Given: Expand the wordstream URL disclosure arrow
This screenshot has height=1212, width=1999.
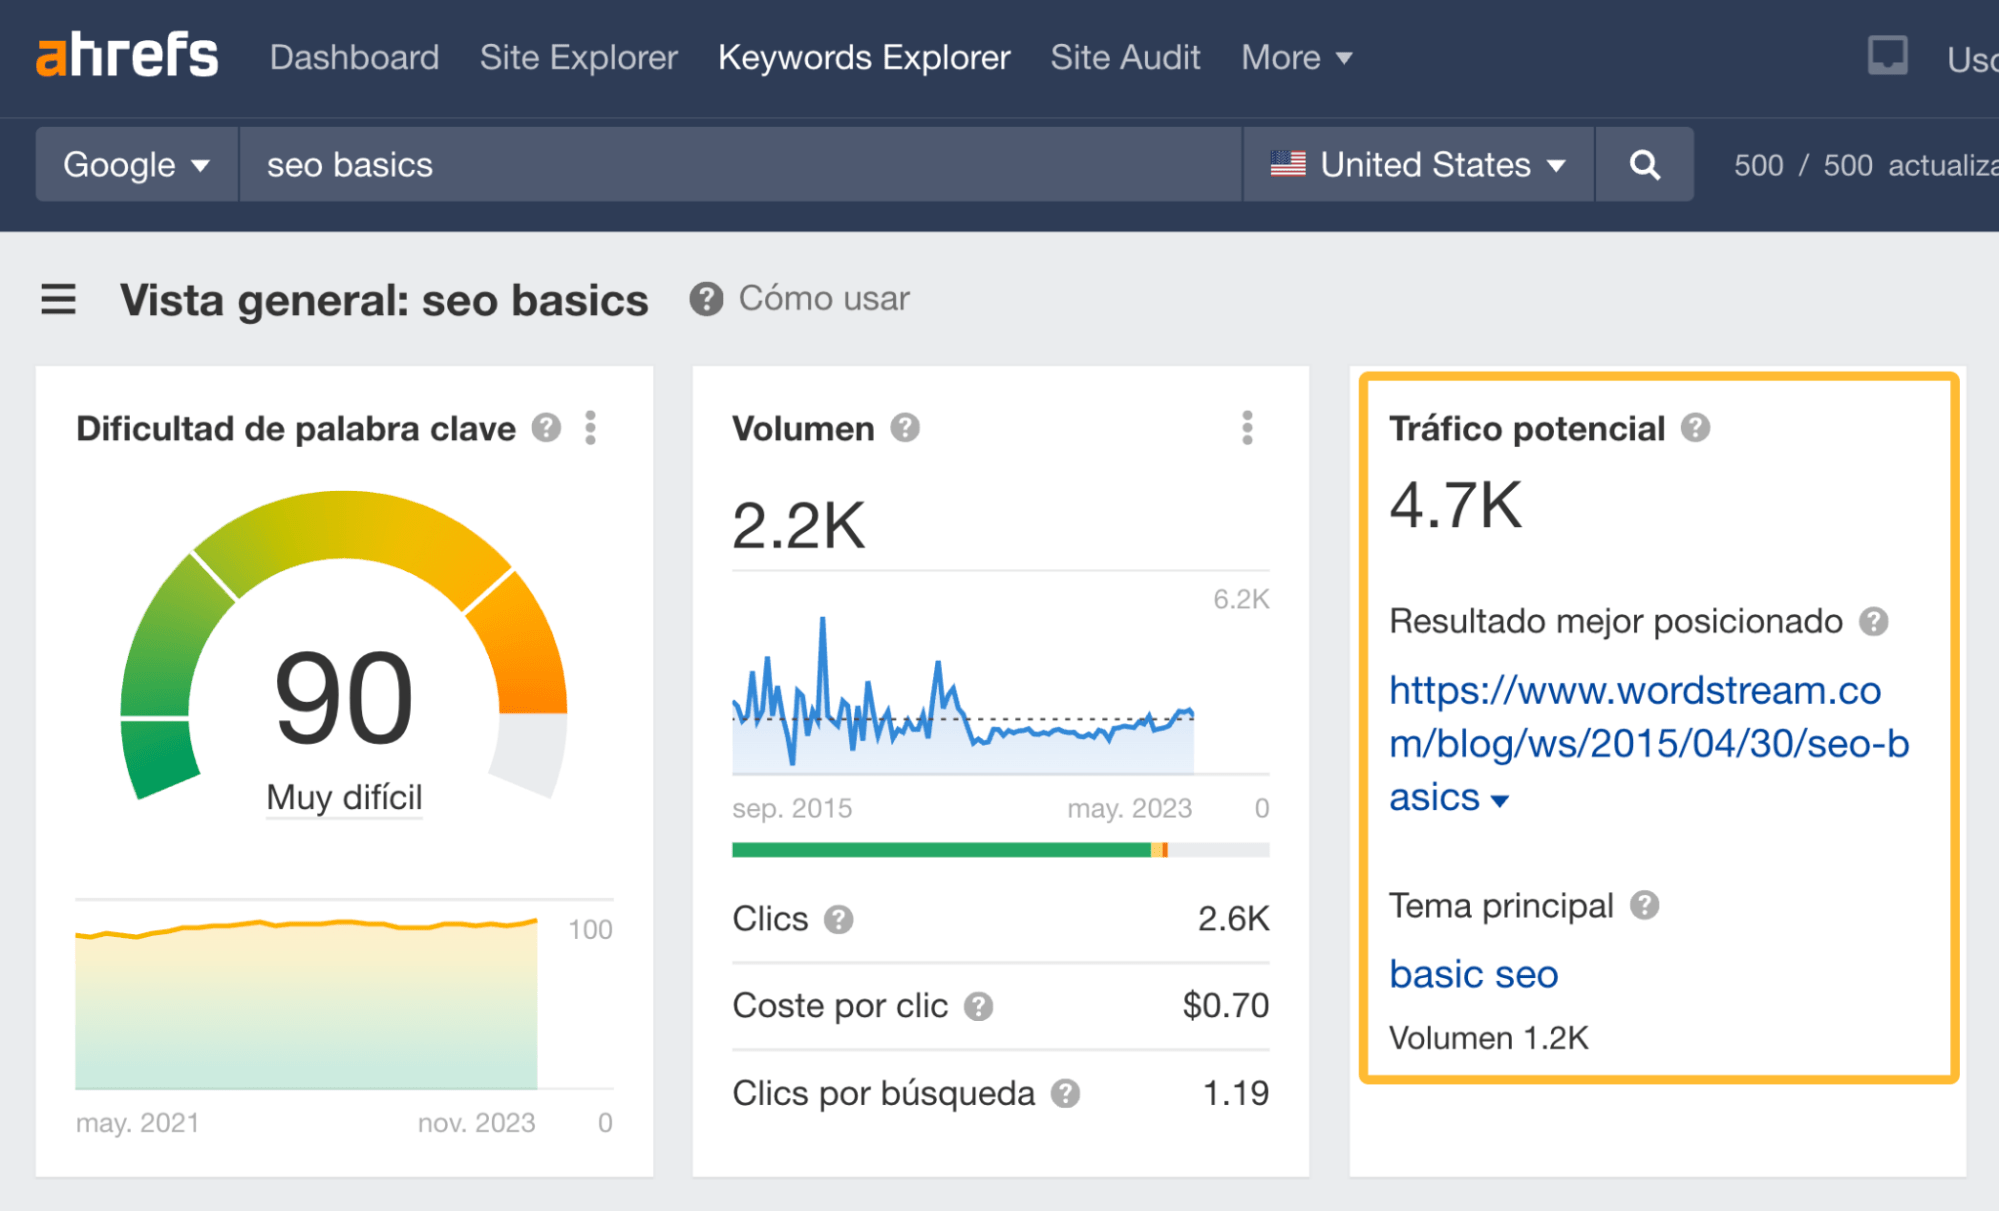Looking at the screenshot, I should click(x=1499, y=799).
